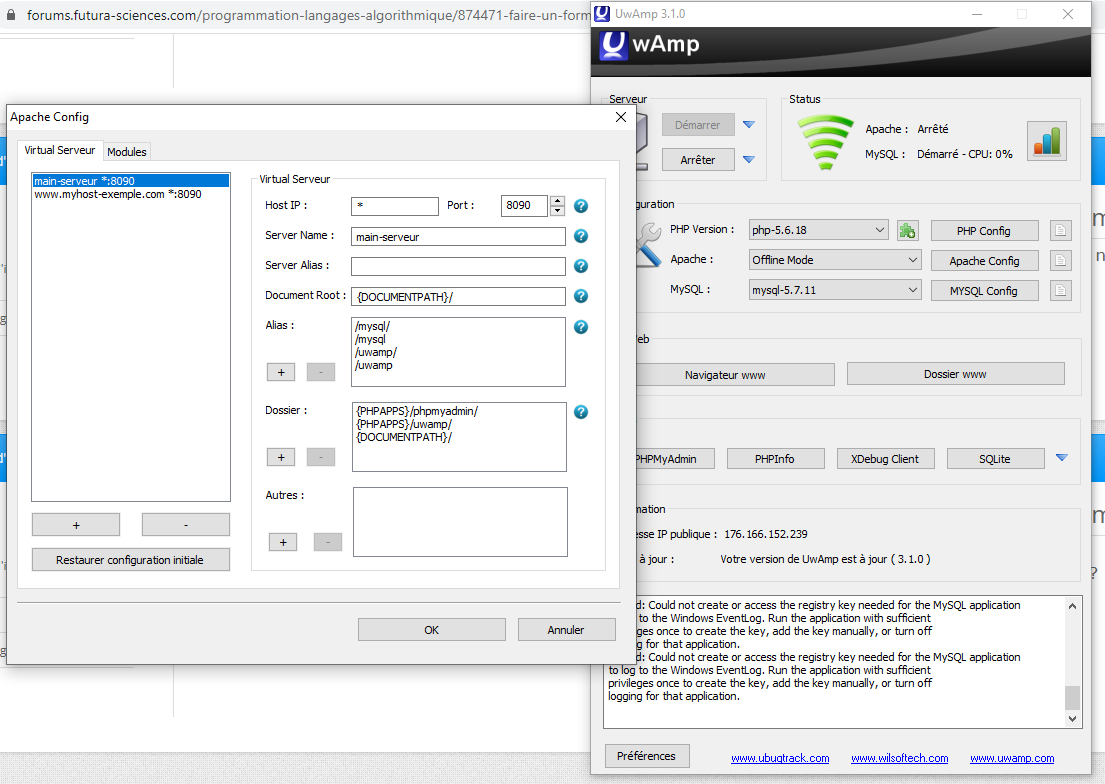Select {PHPAPPS}/uwamp/ in Dossier list

[404, 424]
